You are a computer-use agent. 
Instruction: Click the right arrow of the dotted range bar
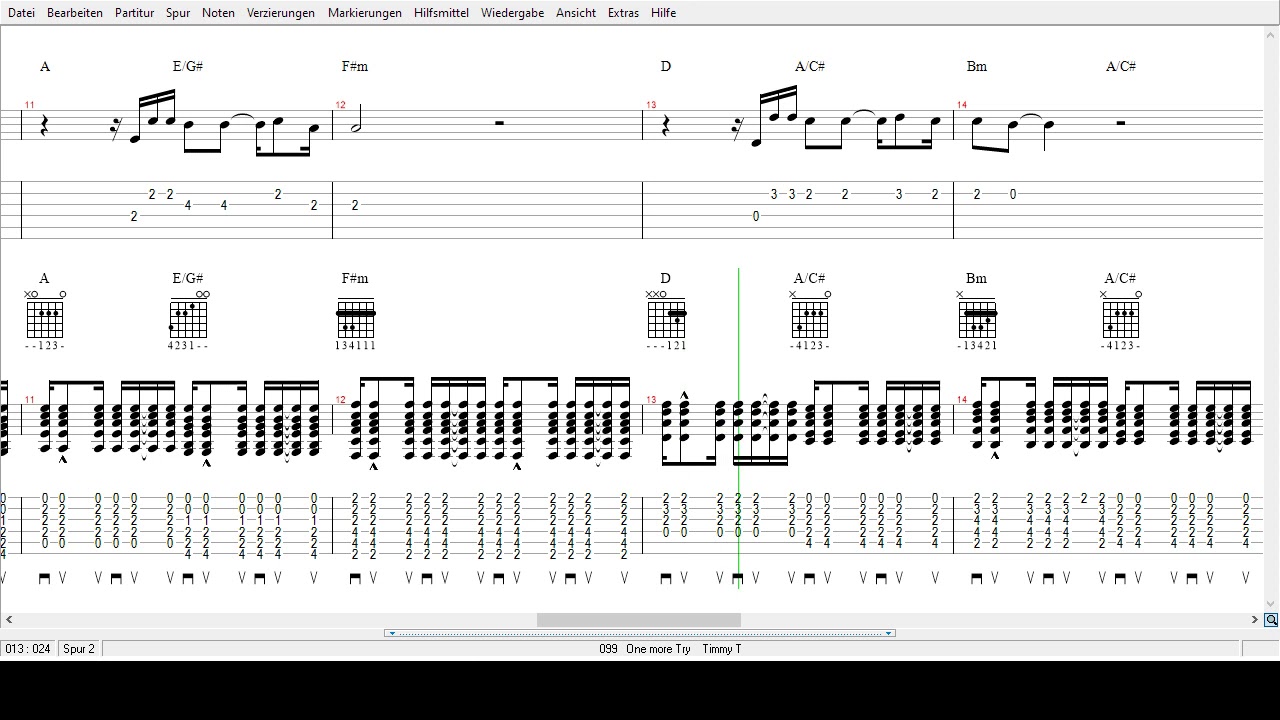(888, 633)
